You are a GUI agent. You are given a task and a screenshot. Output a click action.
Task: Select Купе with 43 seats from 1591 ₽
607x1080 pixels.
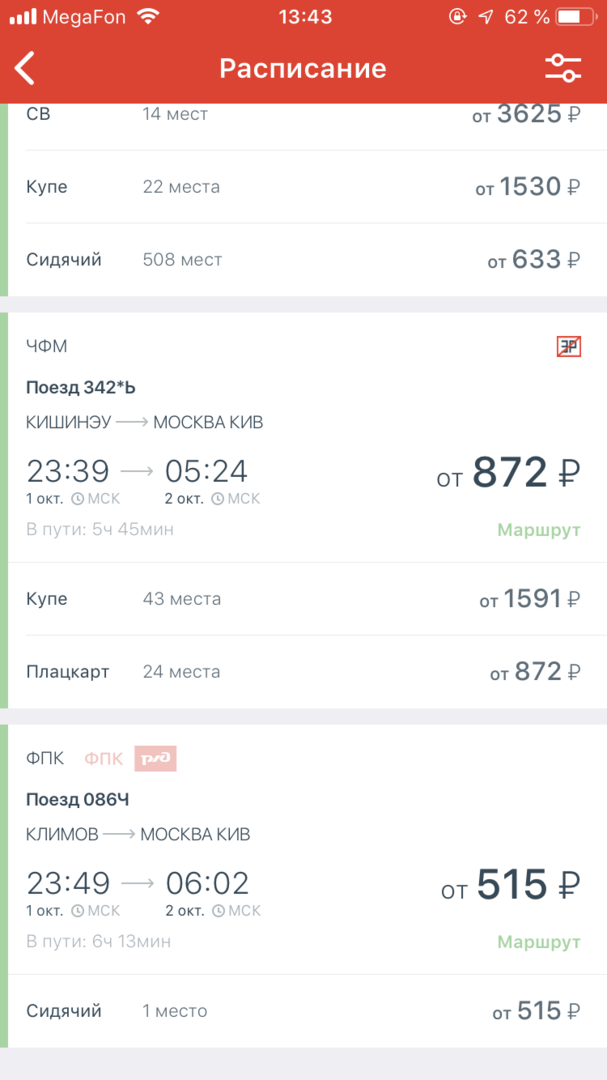click(303, 599)
